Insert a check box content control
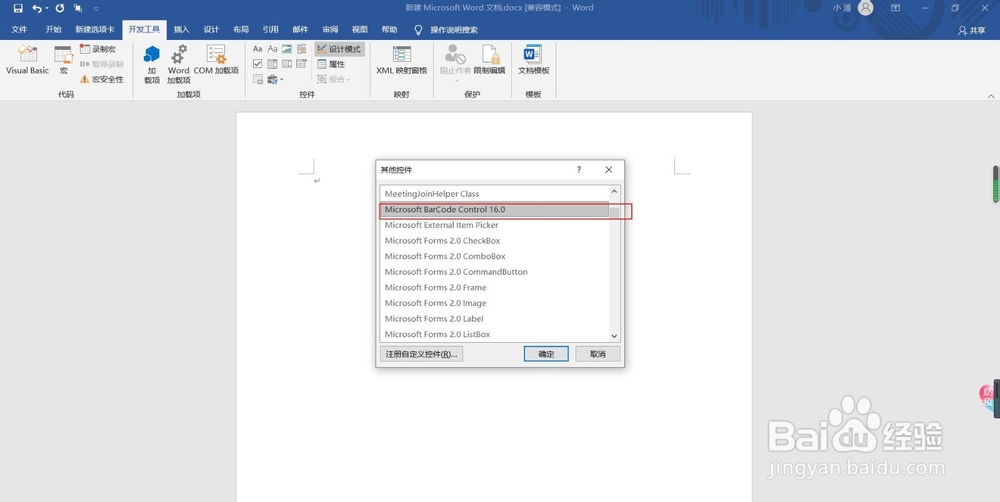 pyautogui.click(x=258, y=64)
